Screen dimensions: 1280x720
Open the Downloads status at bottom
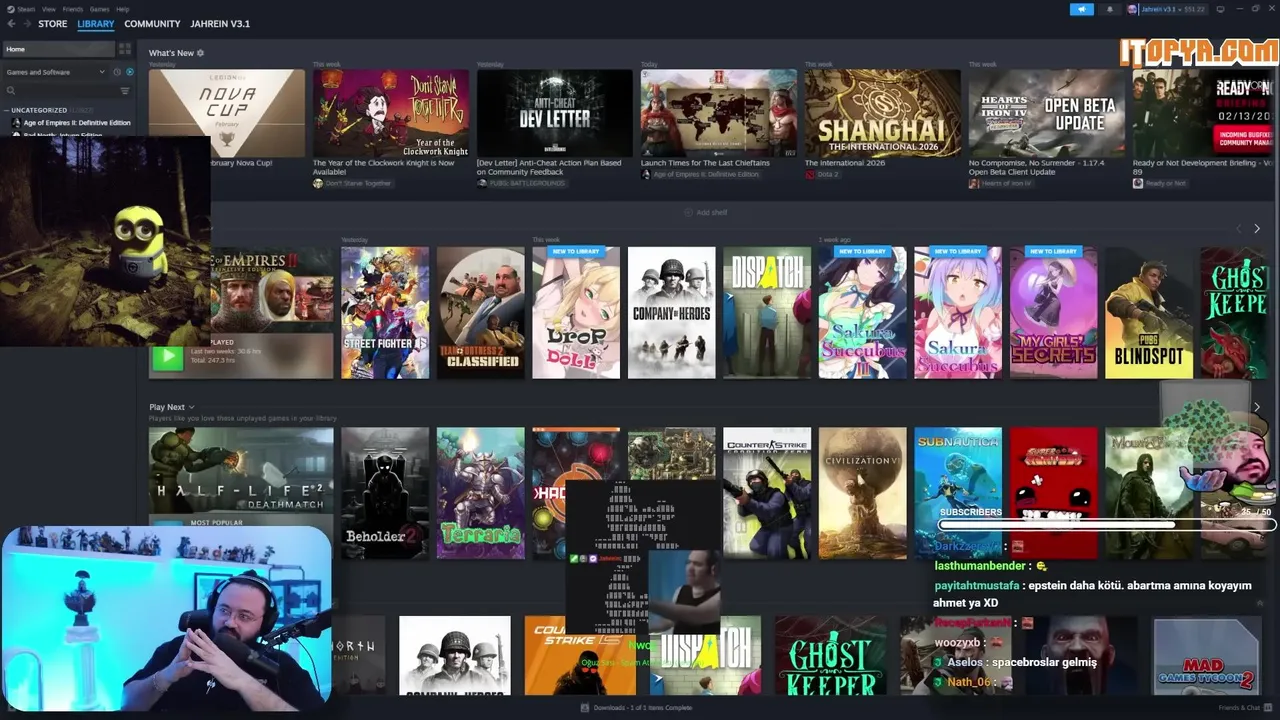click(637, 708)
